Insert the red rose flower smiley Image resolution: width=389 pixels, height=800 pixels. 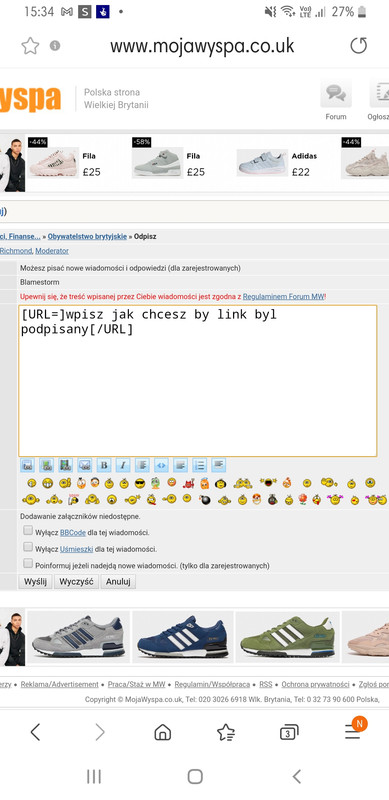[x=302, y=499]
